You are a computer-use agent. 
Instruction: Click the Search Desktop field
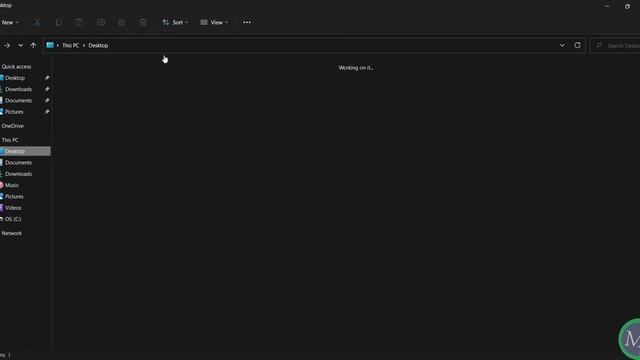click(615, 45)
